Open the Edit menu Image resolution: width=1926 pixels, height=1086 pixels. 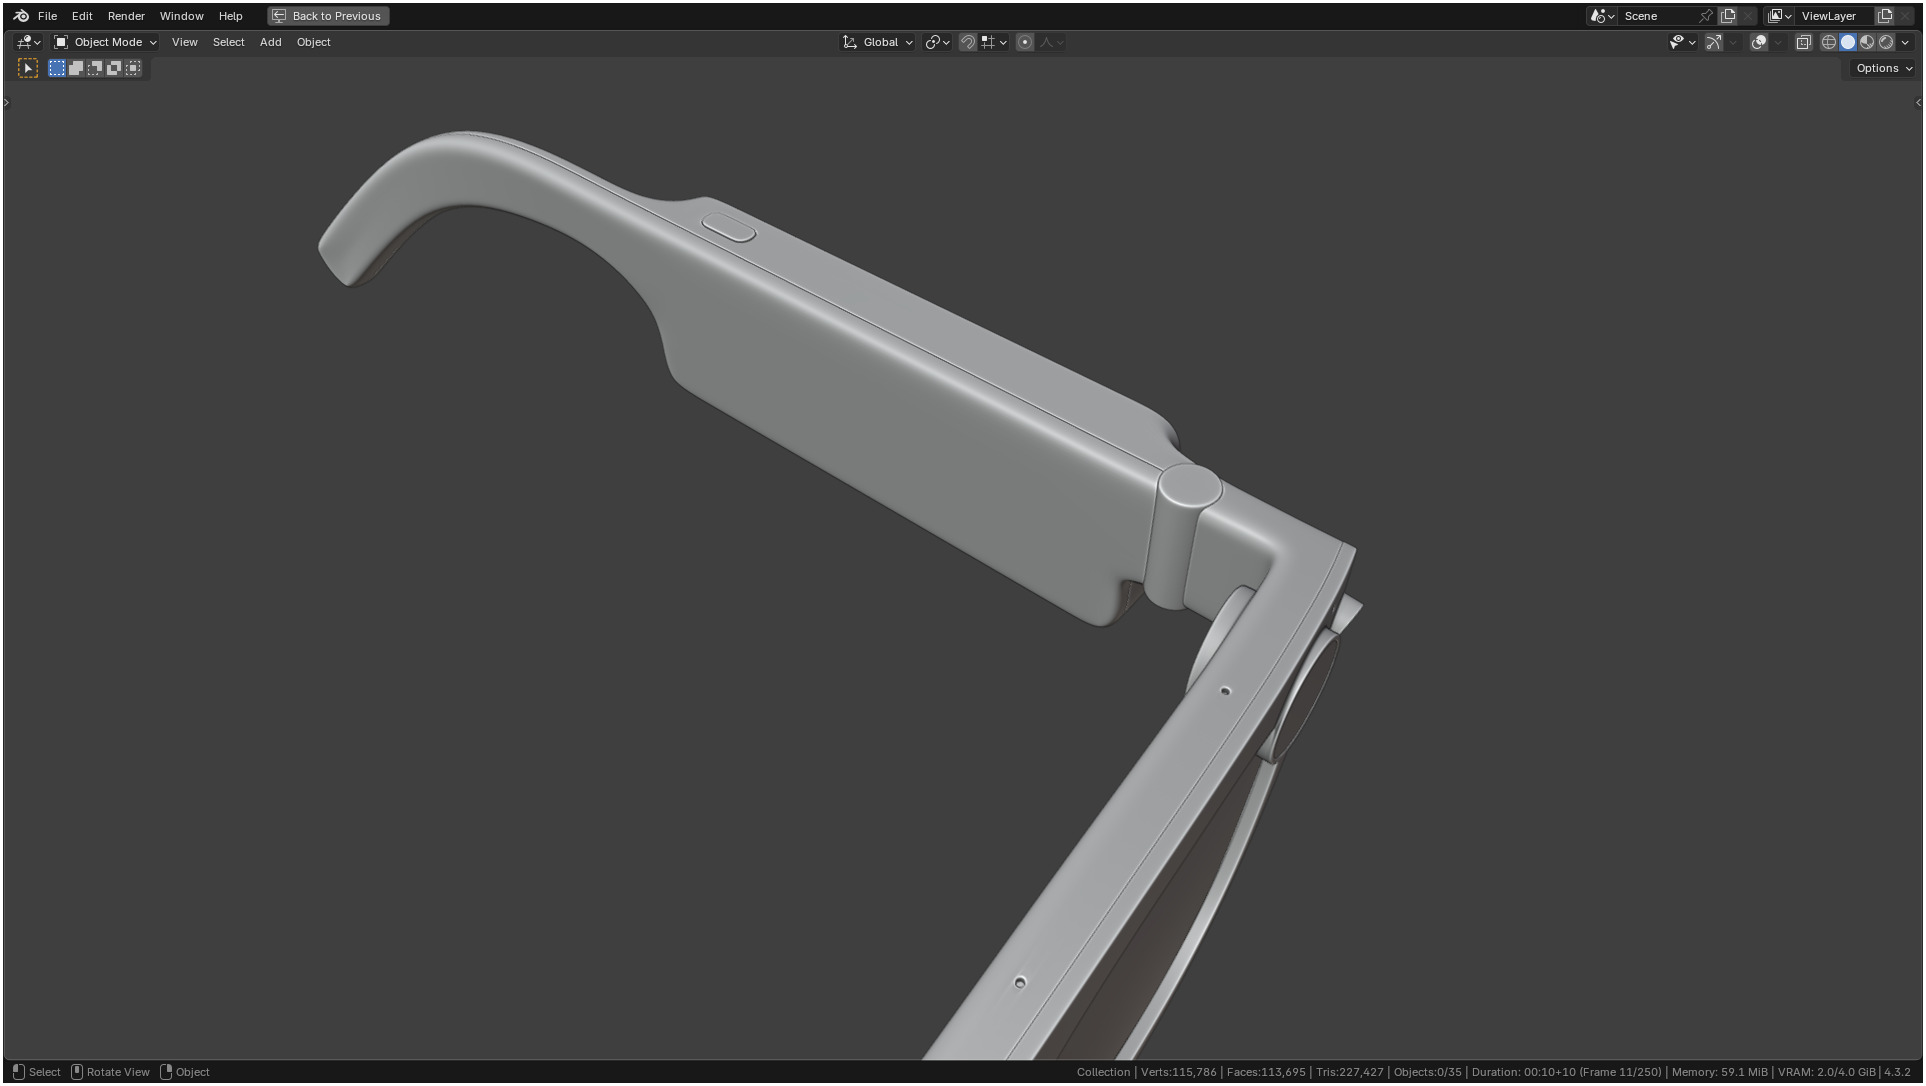[x=82, y=16]
